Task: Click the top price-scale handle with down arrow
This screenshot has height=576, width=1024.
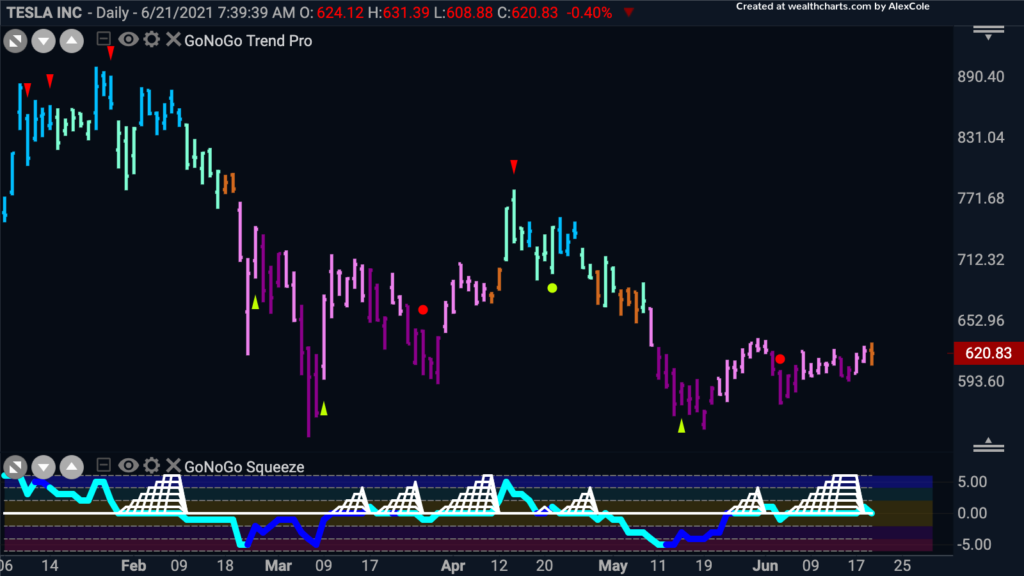Action: point(989,33)
